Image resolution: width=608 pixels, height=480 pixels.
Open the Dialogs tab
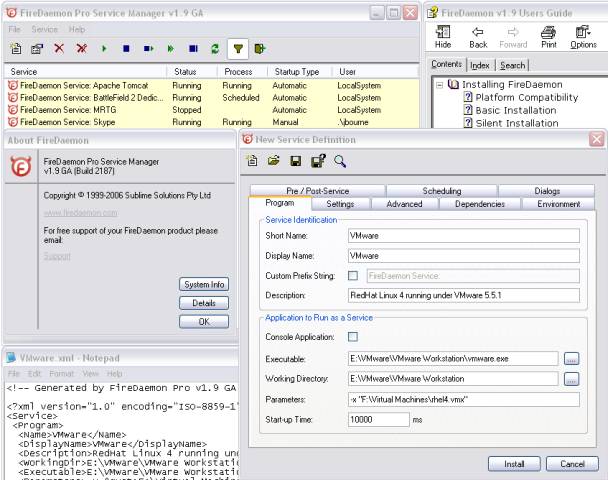547,191
